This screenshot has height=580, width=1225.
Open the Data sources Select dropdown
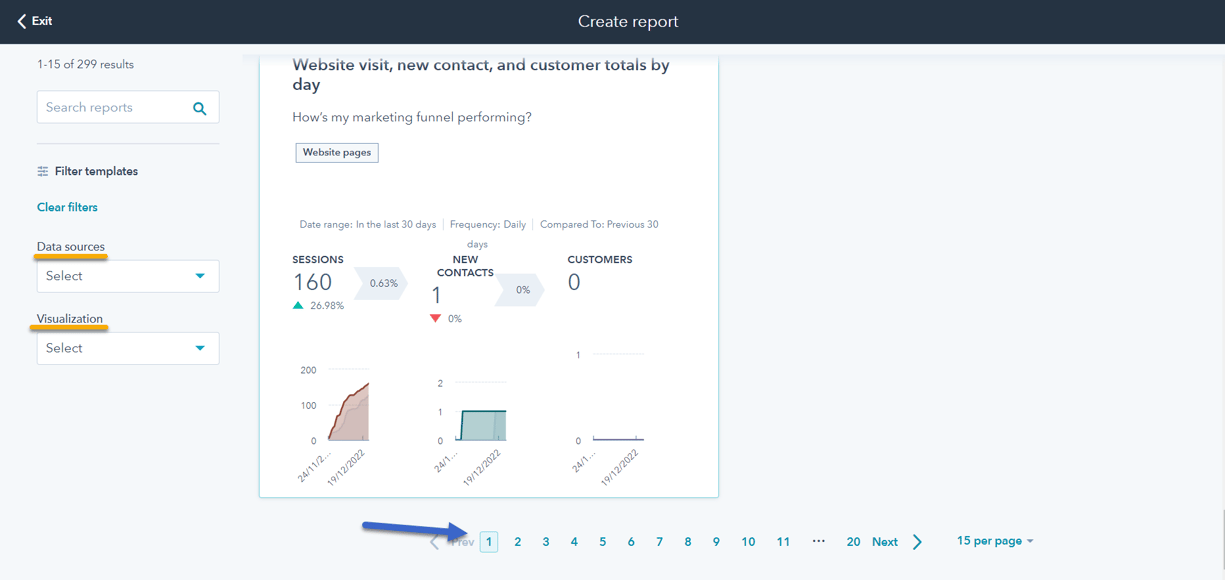click(x=127, y=276)
